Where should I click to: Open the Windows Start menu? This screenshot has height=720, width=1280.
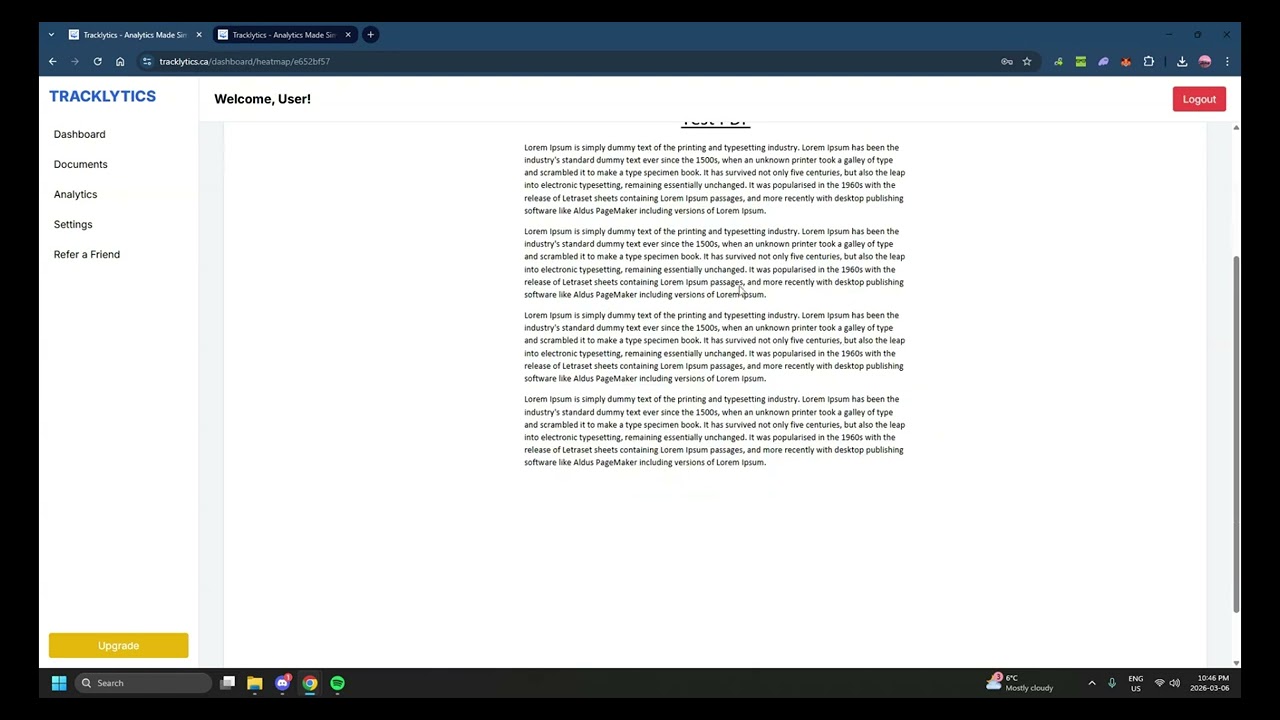pyautogui.click(x=59, y=683)
